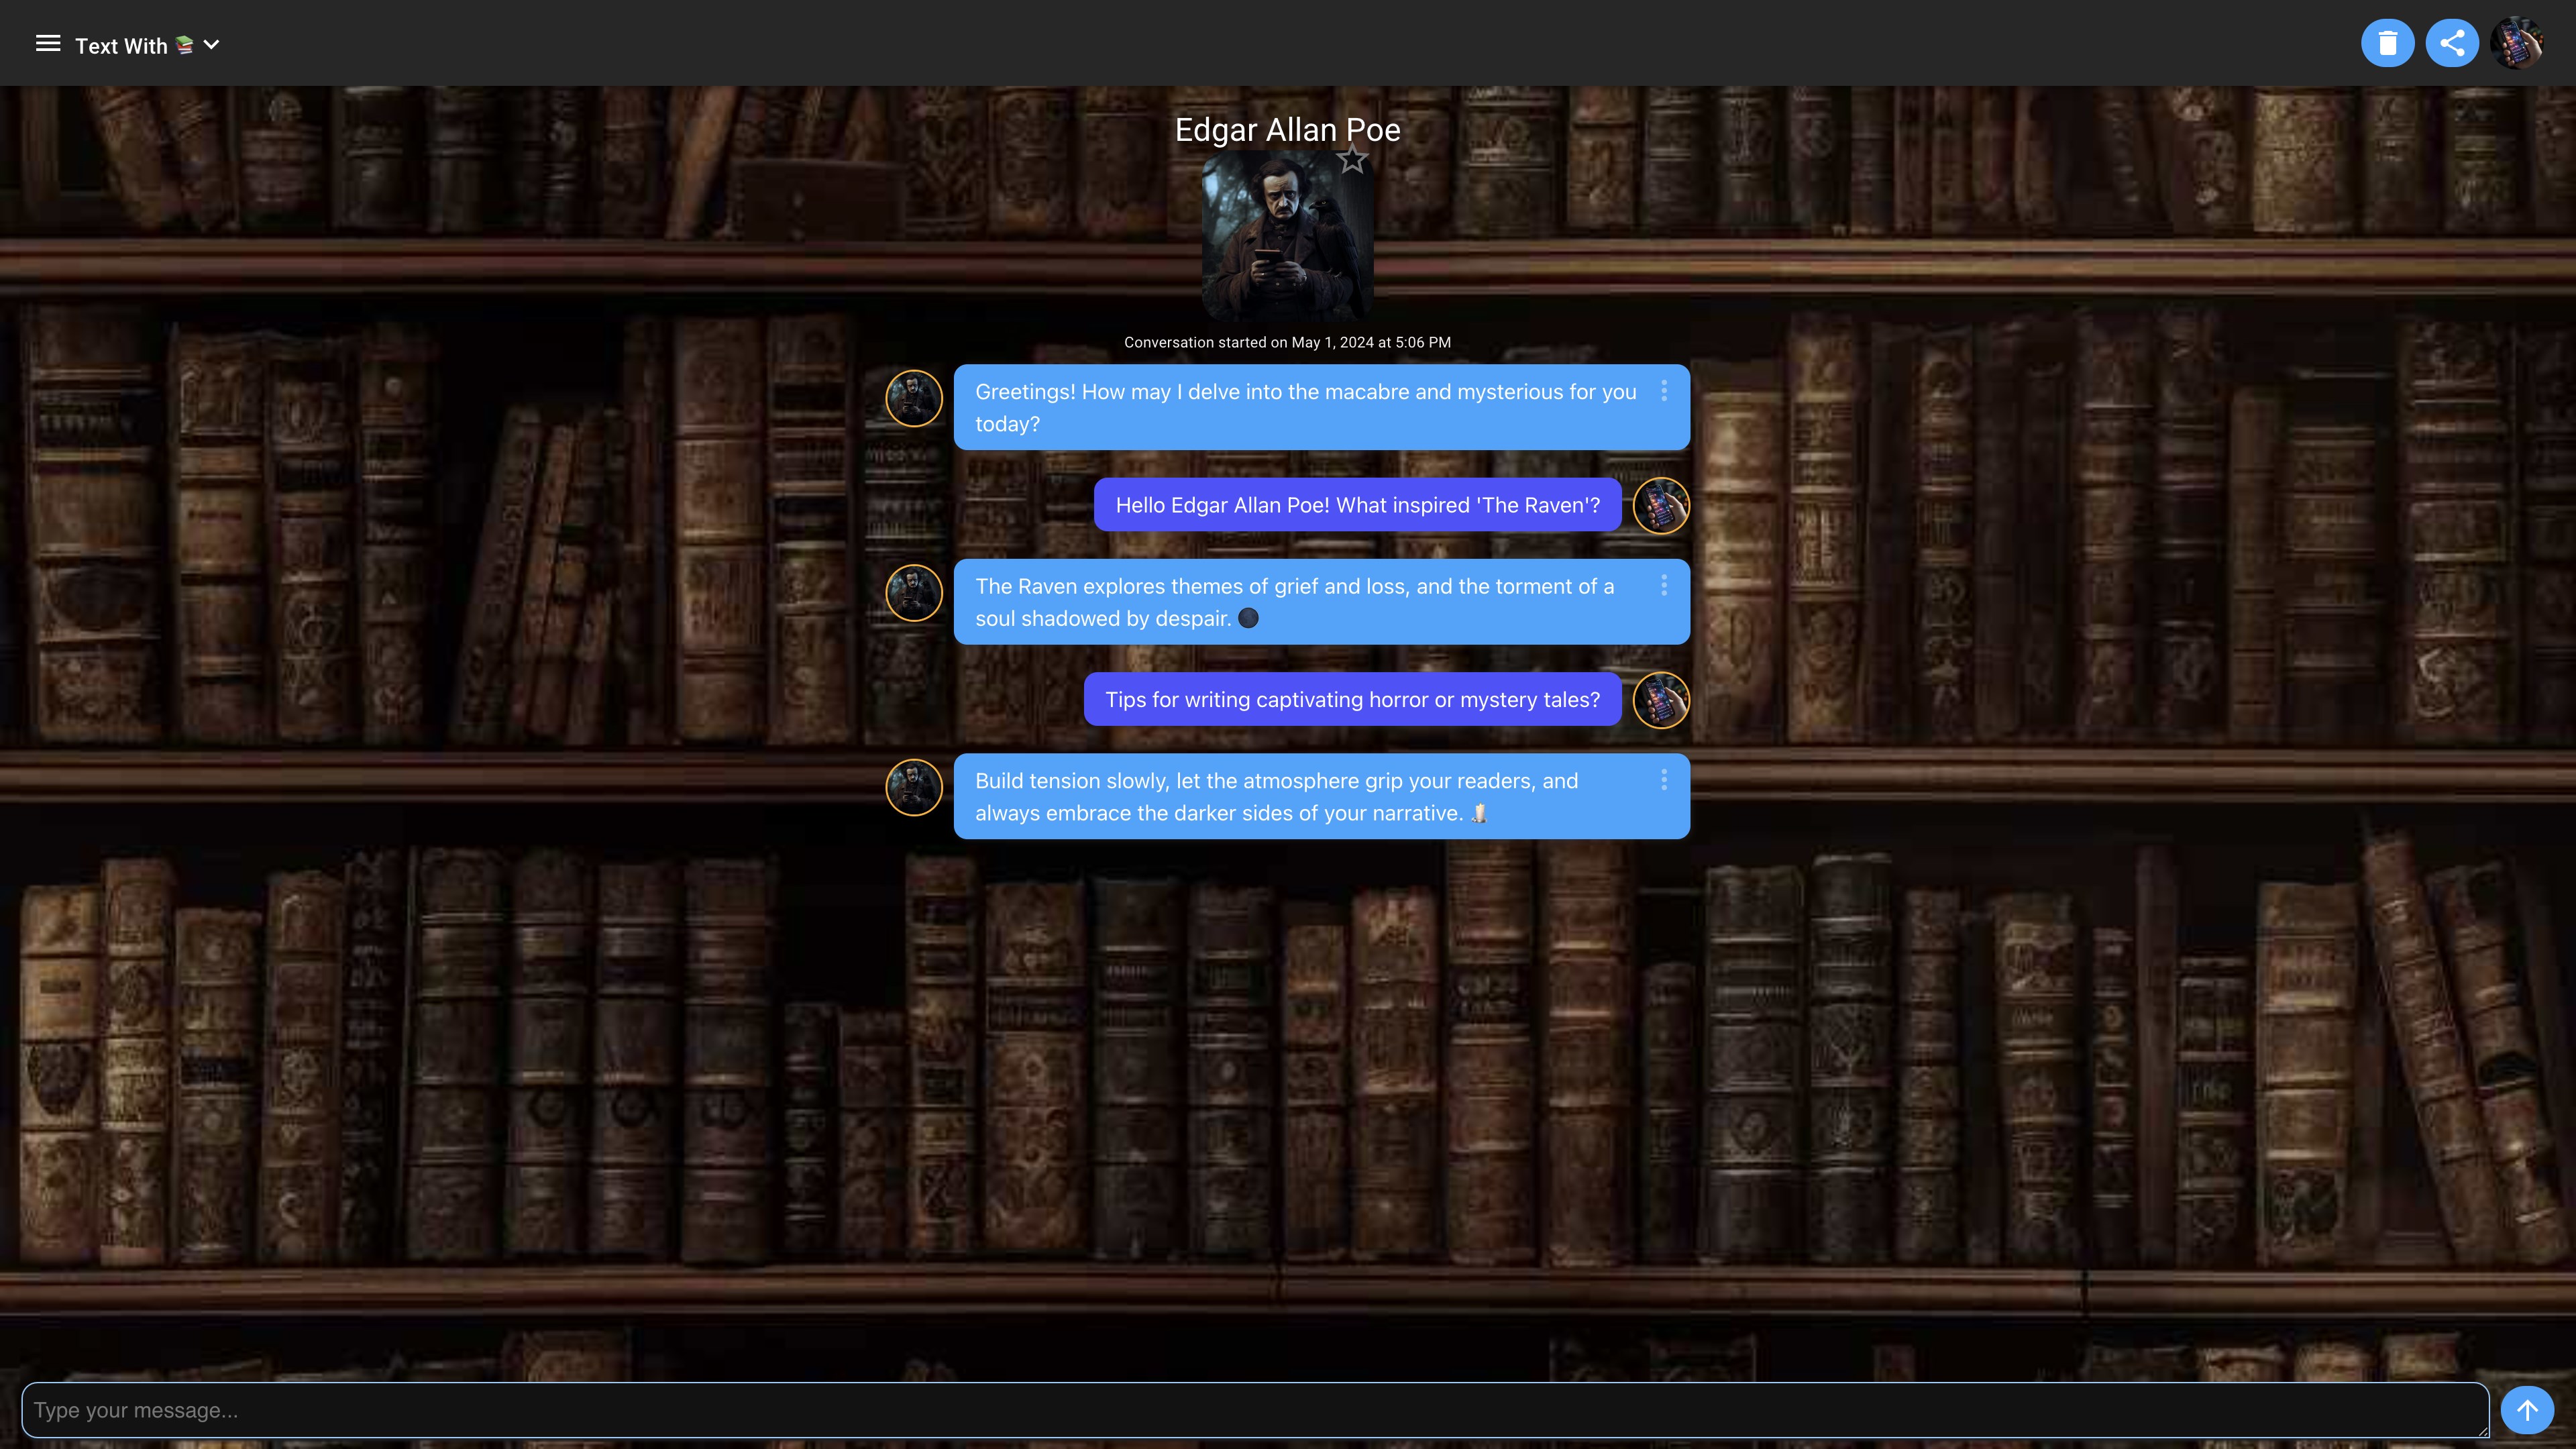This screenshot has width=2576, height=1449.
Task: Open options menu on The Raven message
Action: coord(1664,585)
